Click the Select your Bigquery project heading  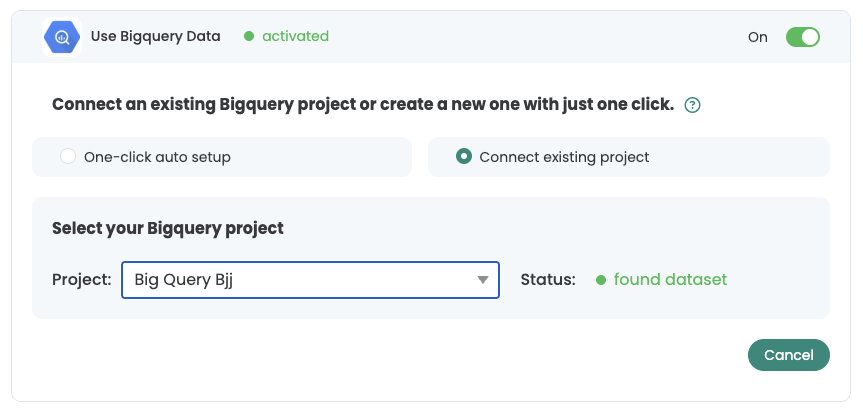click(168, 228)
